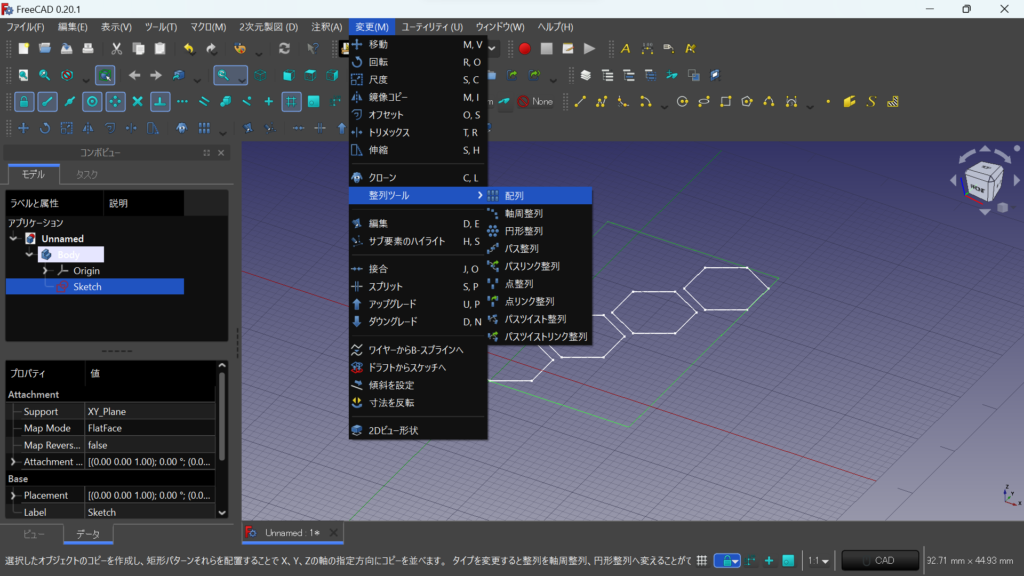Click the 2Dビュー形状 menu entry
The height and width of the screenshot is (576, 1024).
tap(418, 430)
